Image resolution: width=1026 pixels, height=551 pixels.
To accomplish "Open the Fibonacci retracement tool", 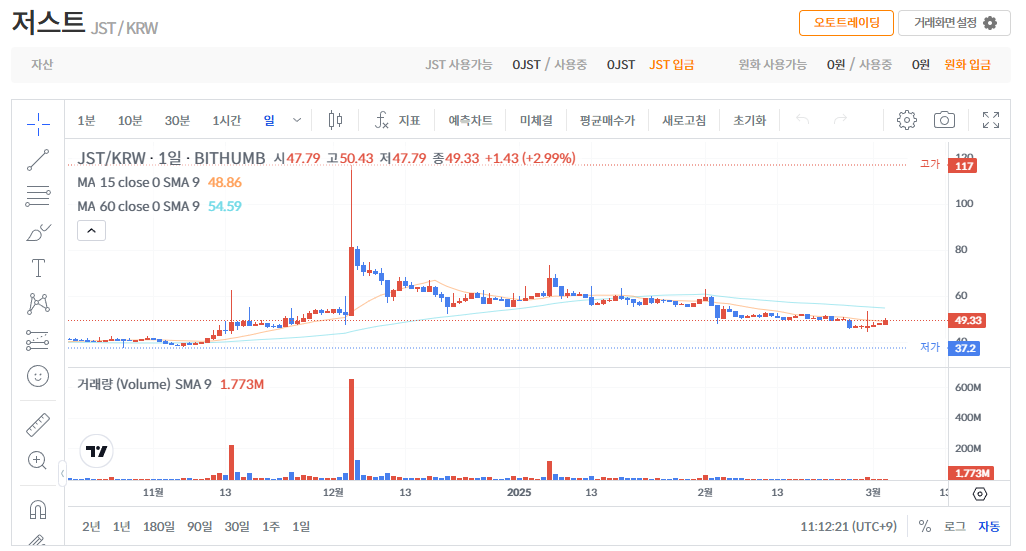I will pos(38,196).
